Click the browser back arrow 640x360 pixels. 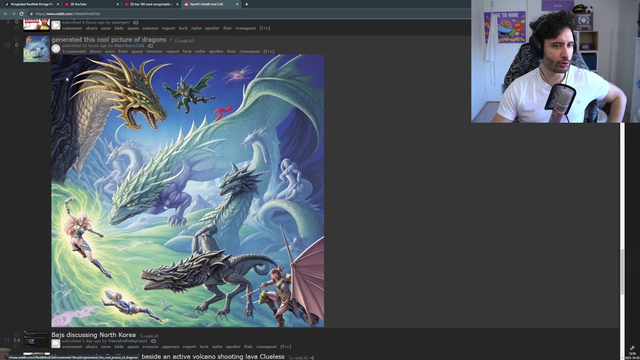tap(5, 13)
